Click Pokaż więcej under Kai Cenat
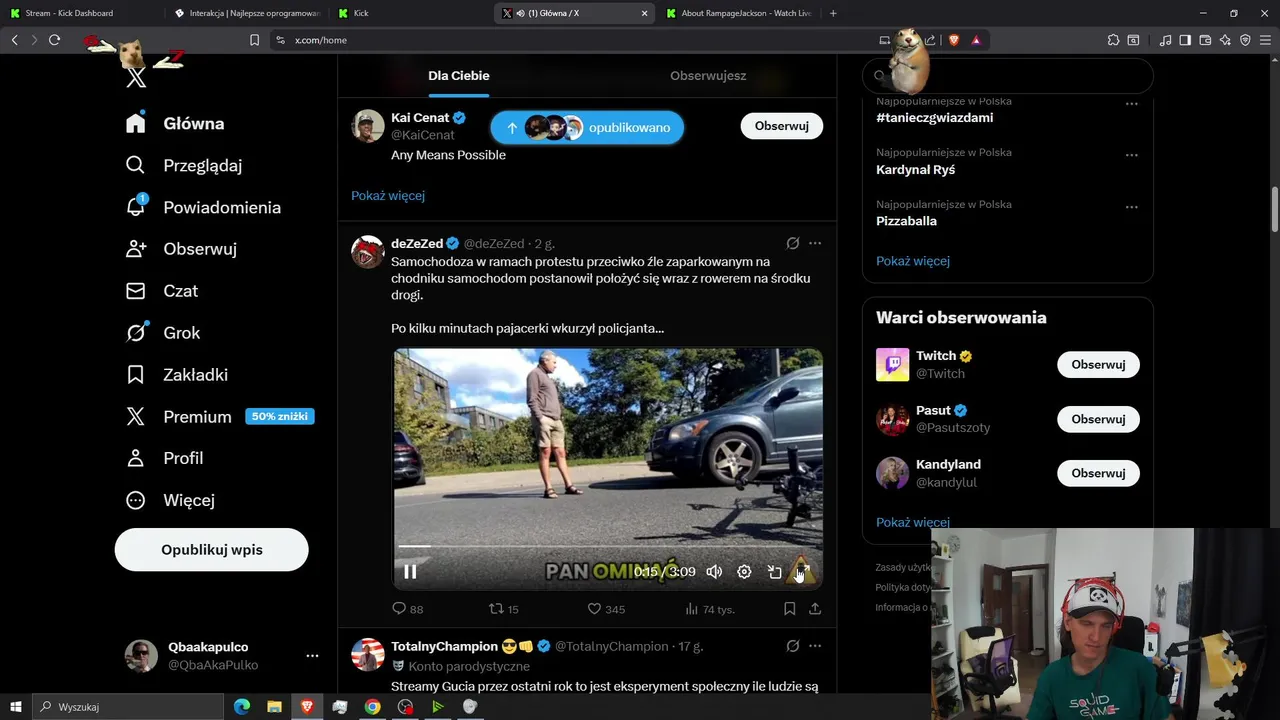This screenshot has width=1280, height=720. [x=388, y=196]
